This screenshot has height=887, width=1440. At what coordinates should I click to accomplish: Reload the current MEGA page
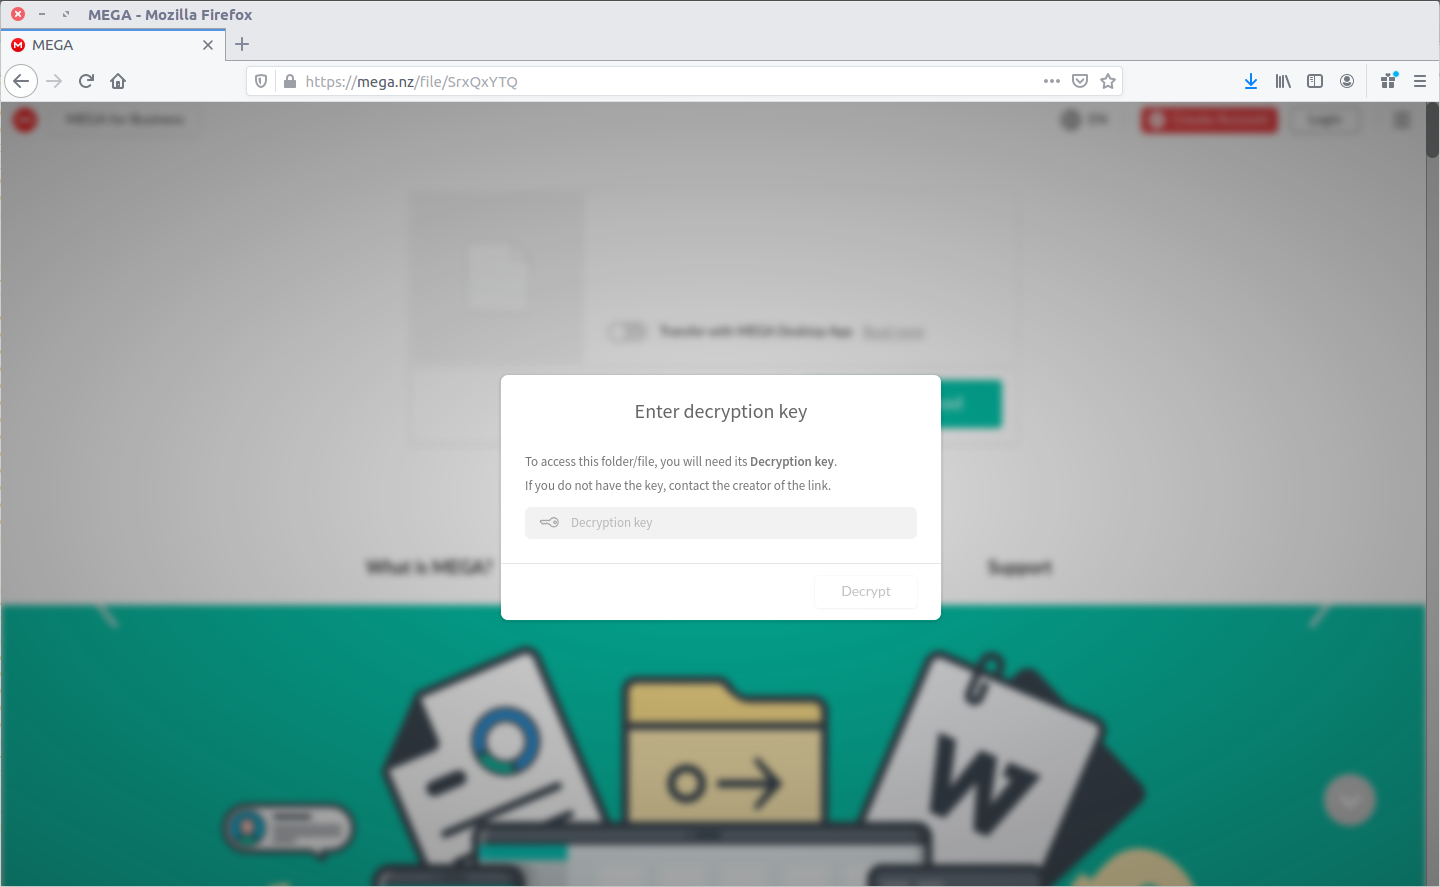[x=86, y=81]
